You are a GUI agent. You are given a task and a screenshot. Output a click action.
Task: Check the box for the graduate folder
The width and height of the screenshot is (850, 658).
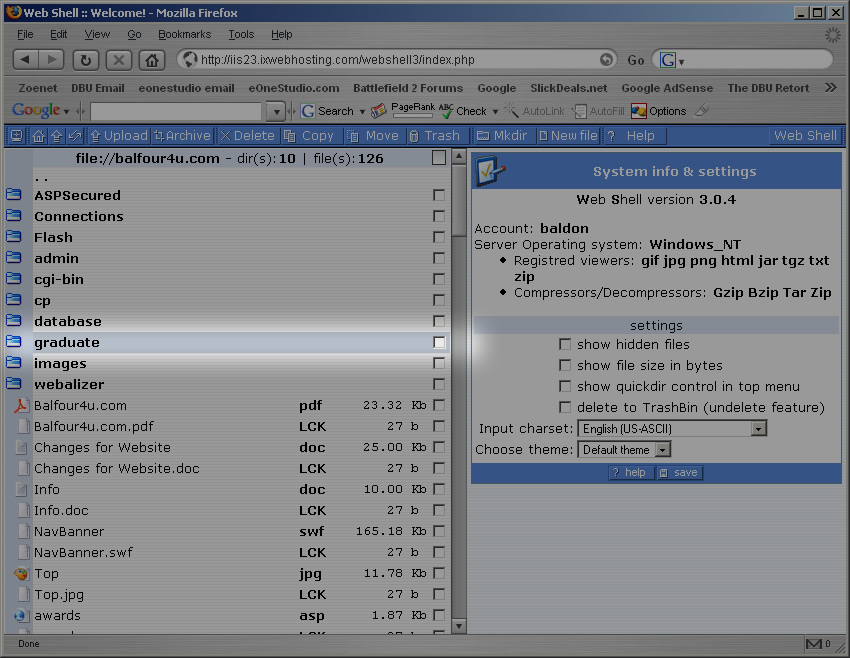(x=439, y=342)
